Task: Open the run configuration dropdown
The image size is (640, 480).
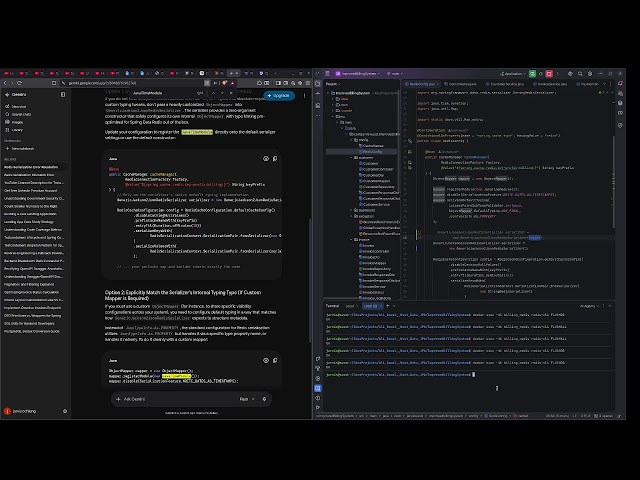Action: [513, 73]
